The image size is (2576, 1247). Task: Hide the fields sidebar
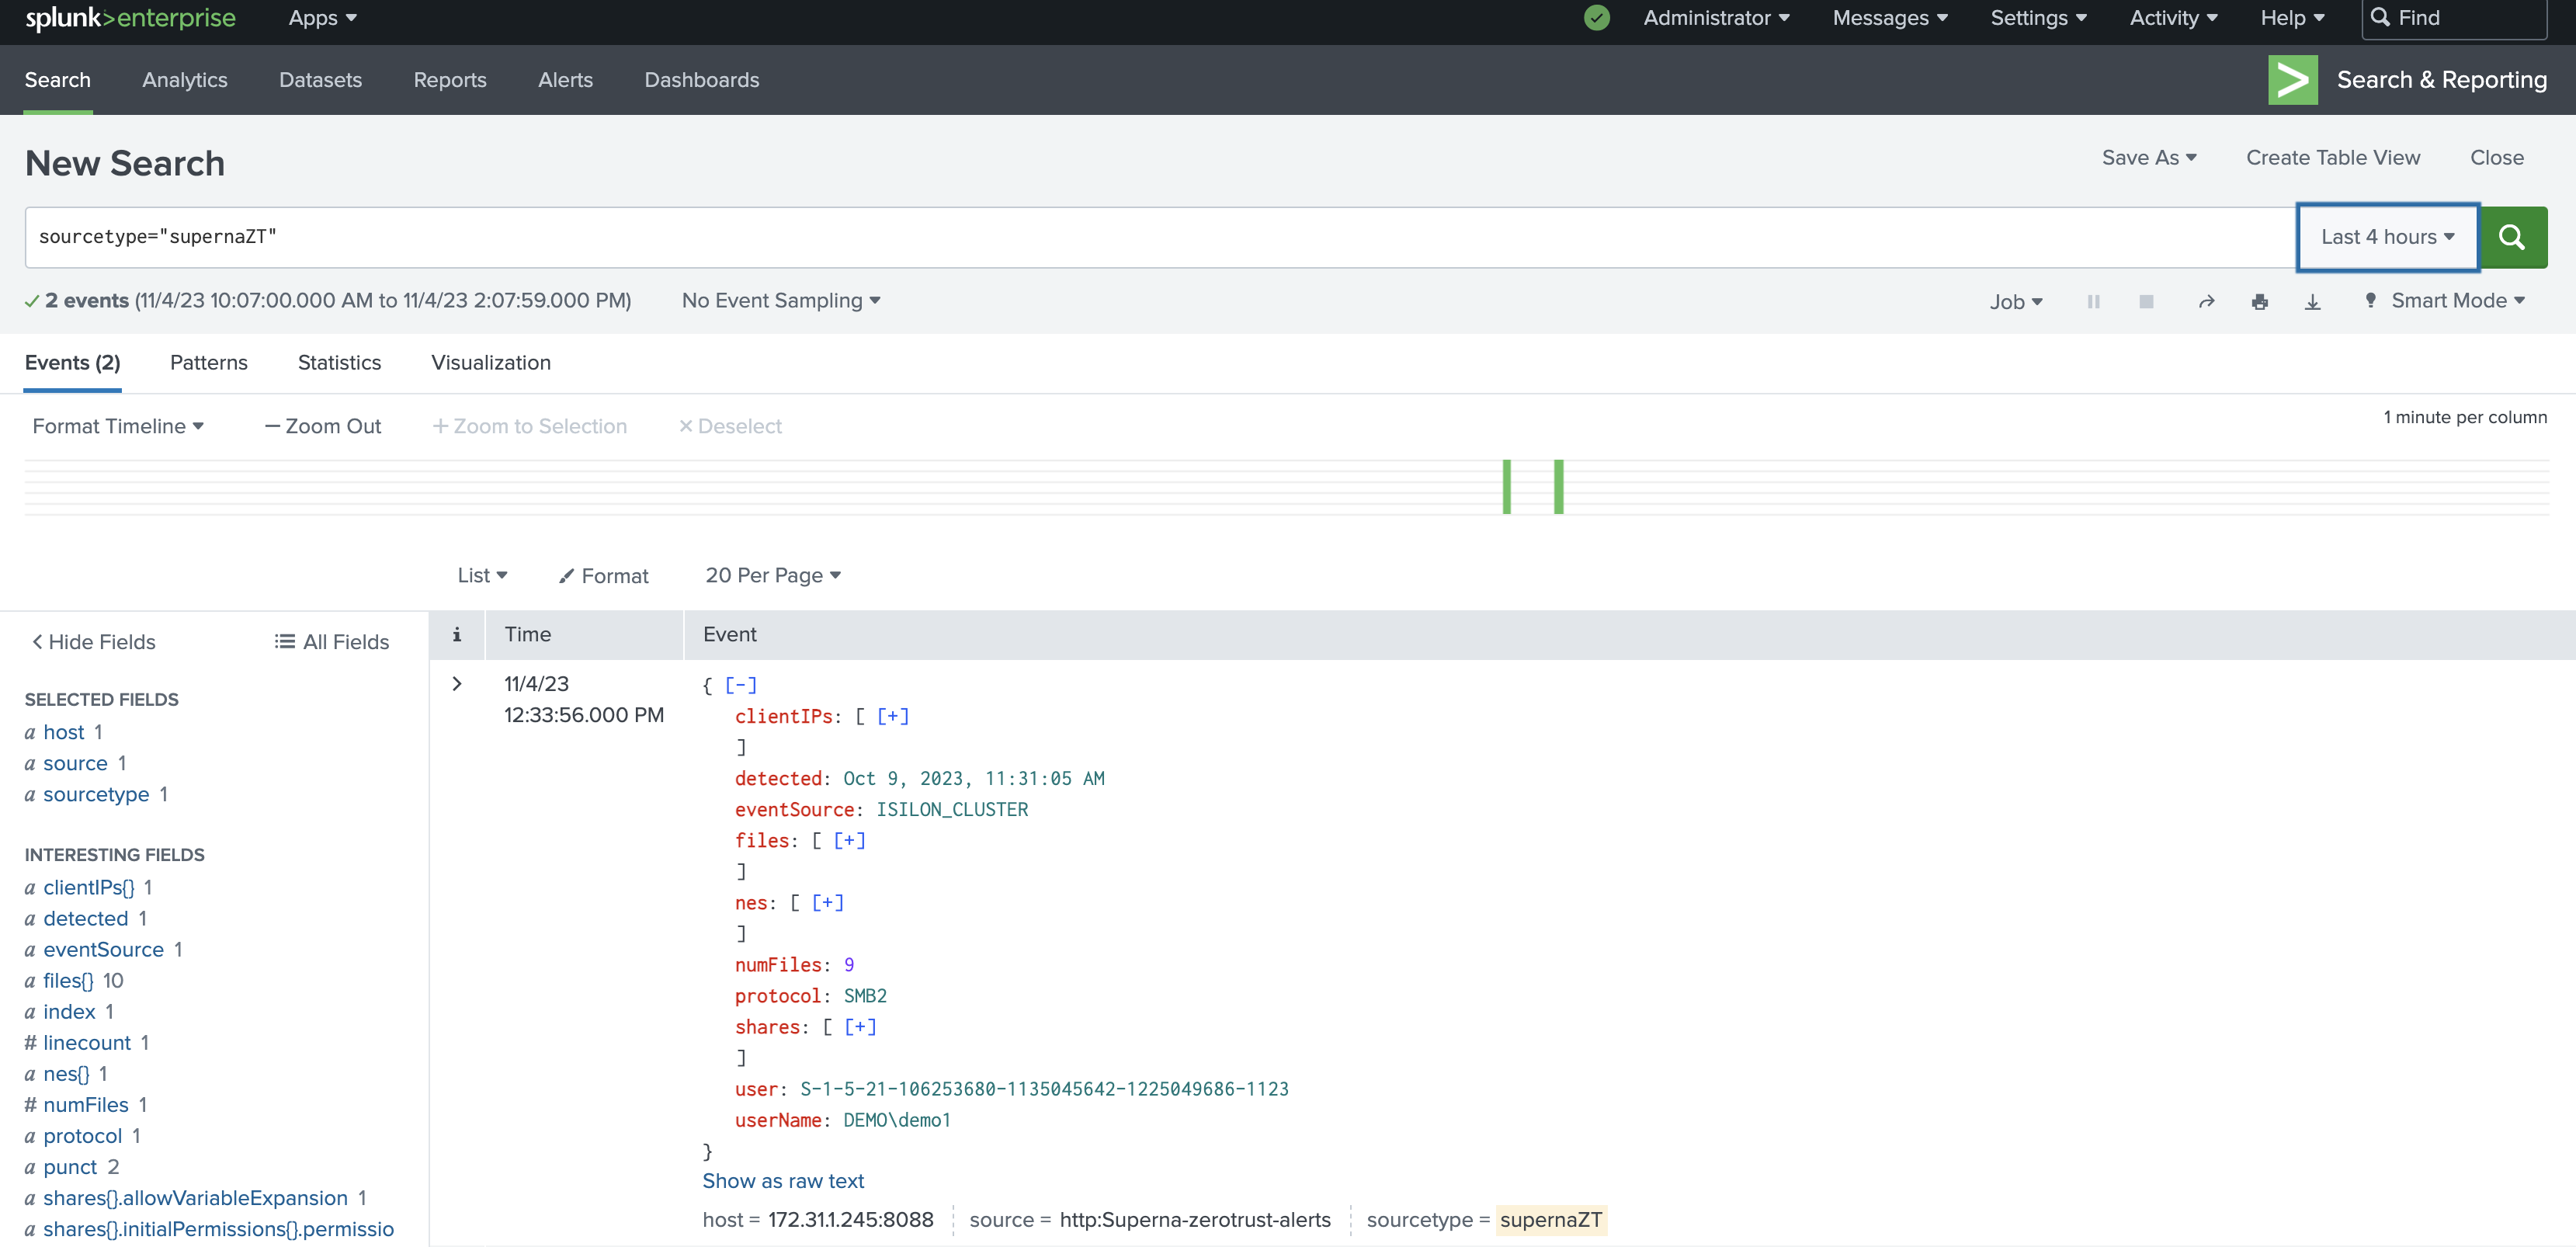point(92,641)
